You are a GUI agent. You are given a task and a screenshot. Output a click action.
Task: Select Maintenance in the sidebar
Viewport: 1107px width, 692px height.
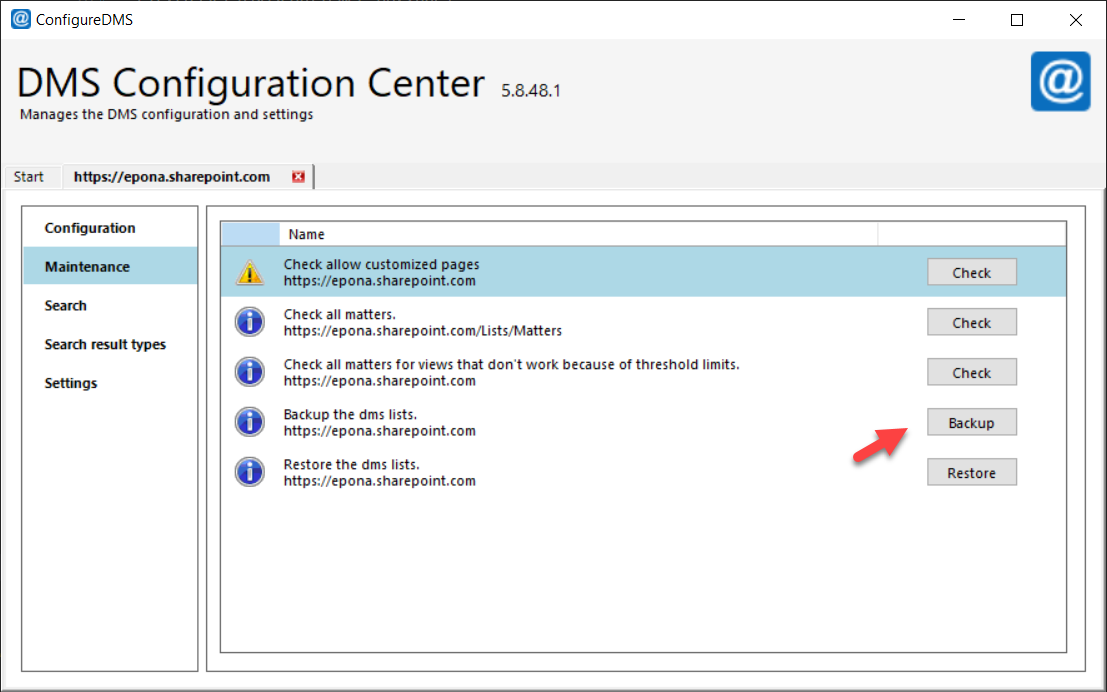pyautogui.click(x=111, y=266)
